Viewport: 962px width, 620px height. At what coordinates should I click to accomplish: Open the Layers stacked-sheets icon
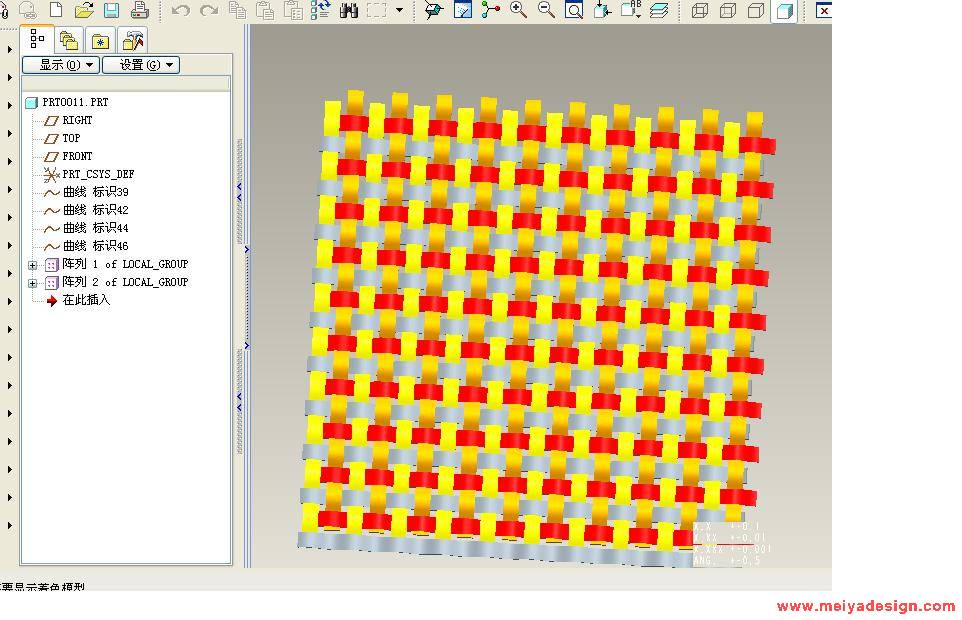click(x=658, y=11)
